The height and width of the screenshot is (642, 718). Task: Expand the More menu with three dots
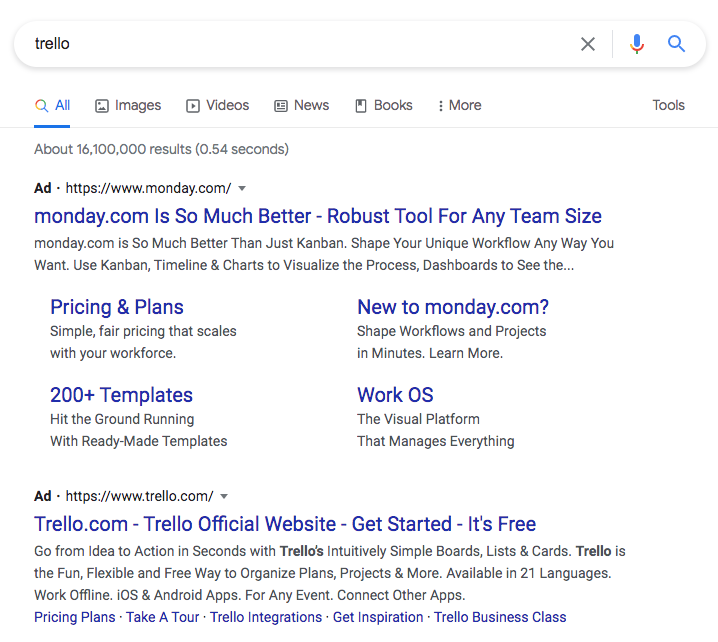pos(459,105)
